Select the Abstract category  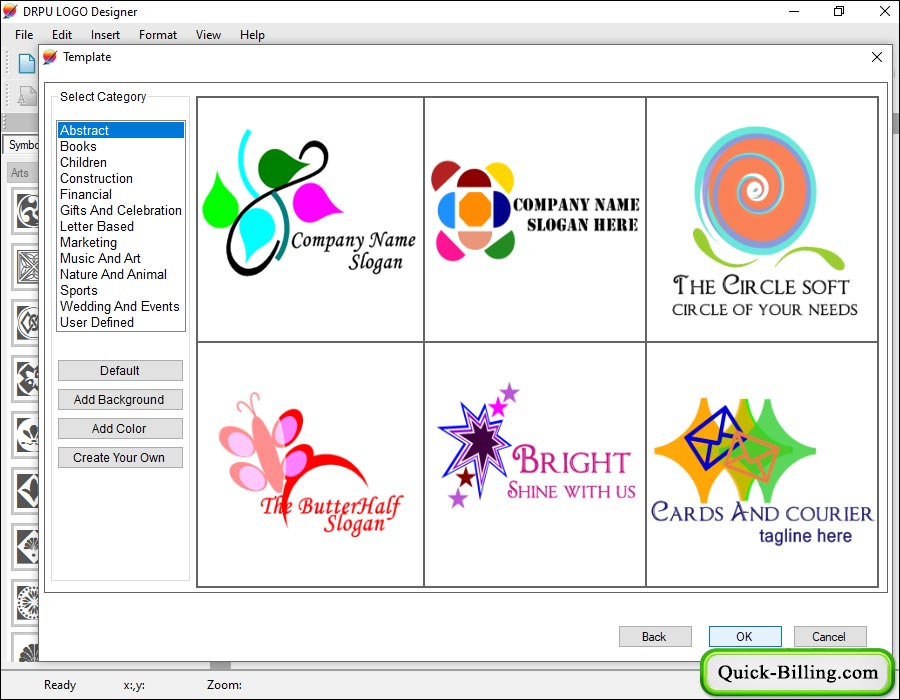pyautogui.click(x=121, y=130)
